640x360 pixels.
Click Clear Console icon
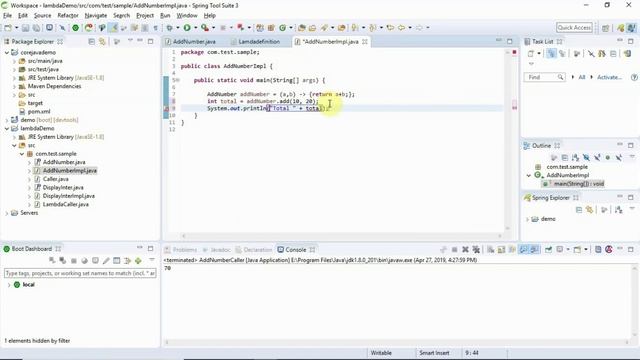tap(491, 249)
